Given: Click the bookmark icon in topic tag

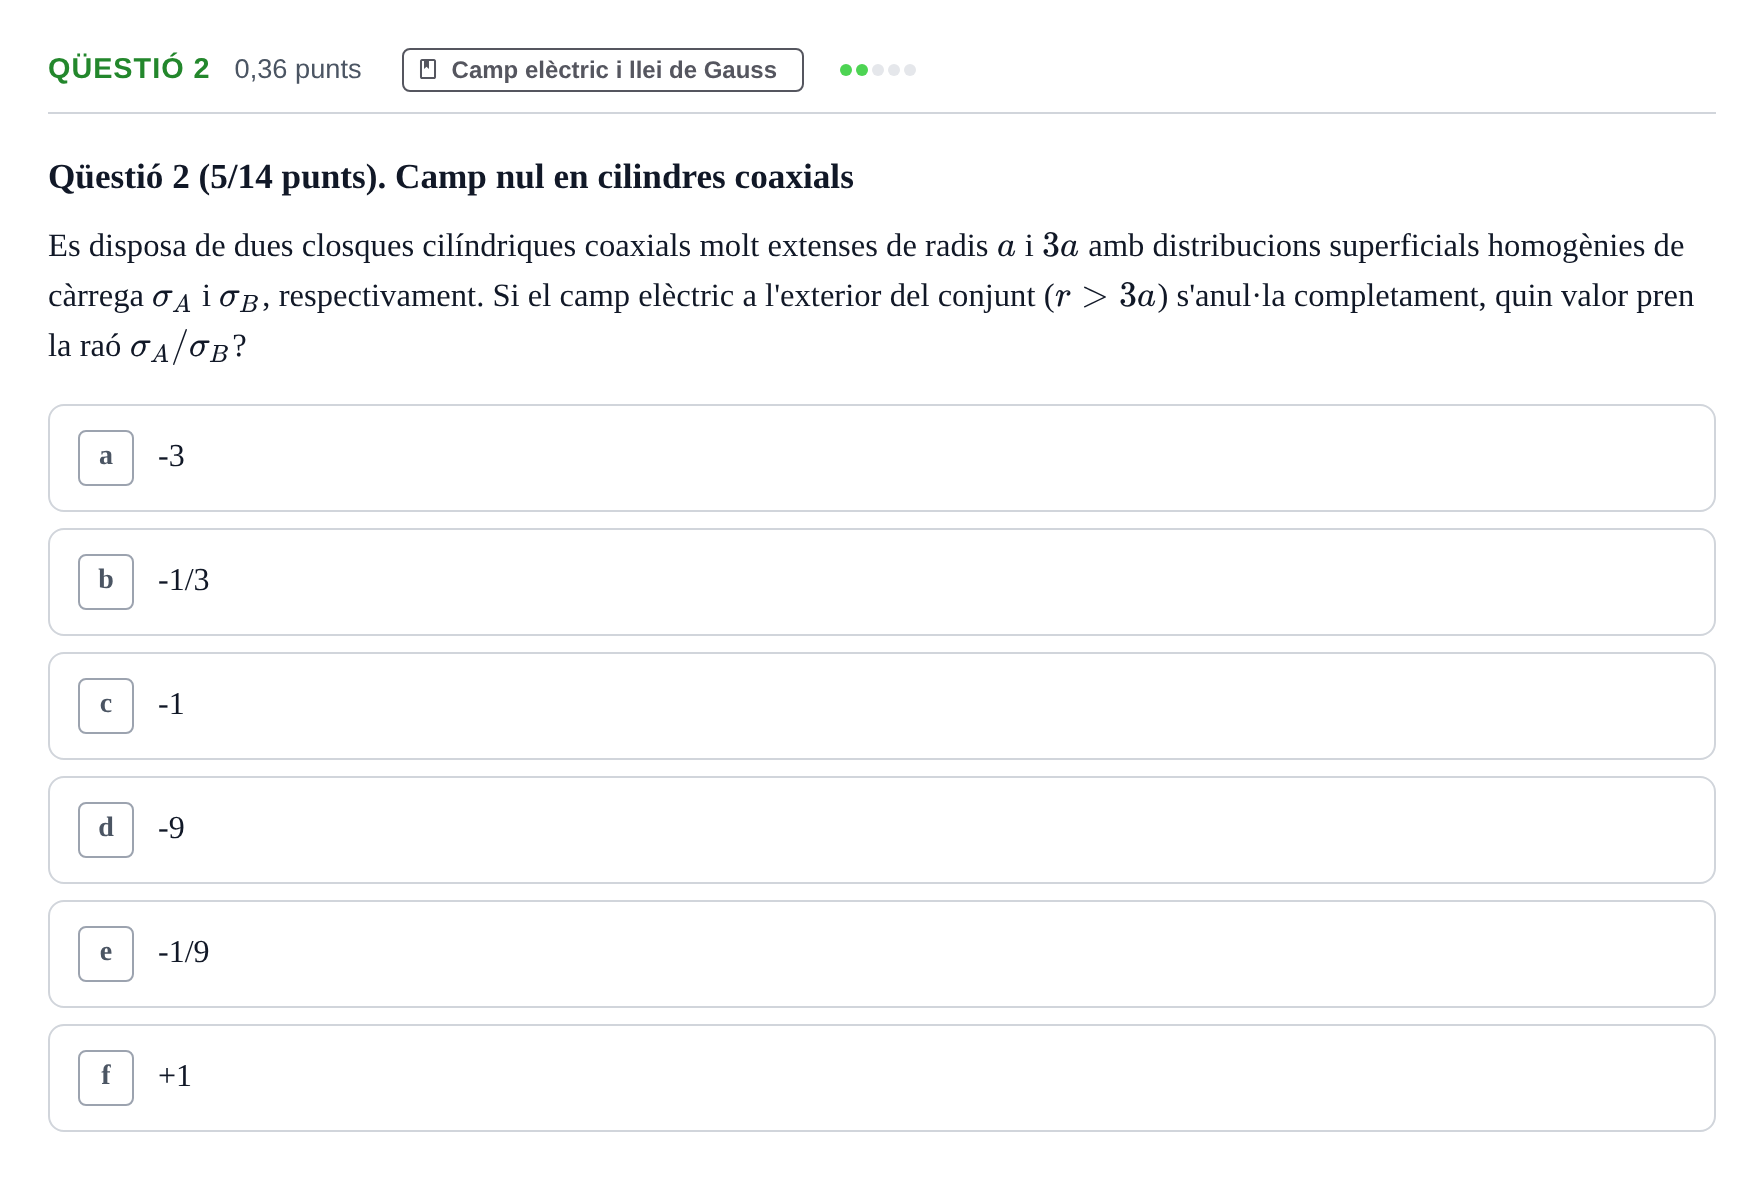Looking at the screenshot, I should pos(428,70).
